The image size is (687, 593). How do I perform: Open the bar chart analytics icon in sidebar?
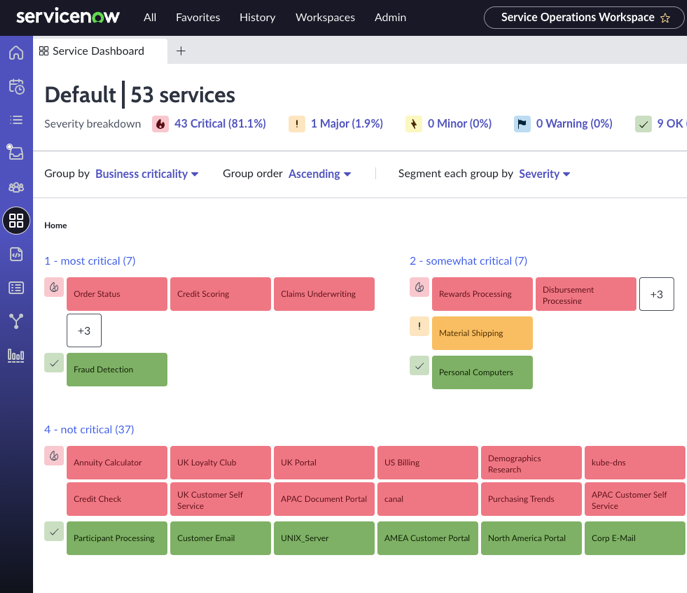click(x=16, y=355)
